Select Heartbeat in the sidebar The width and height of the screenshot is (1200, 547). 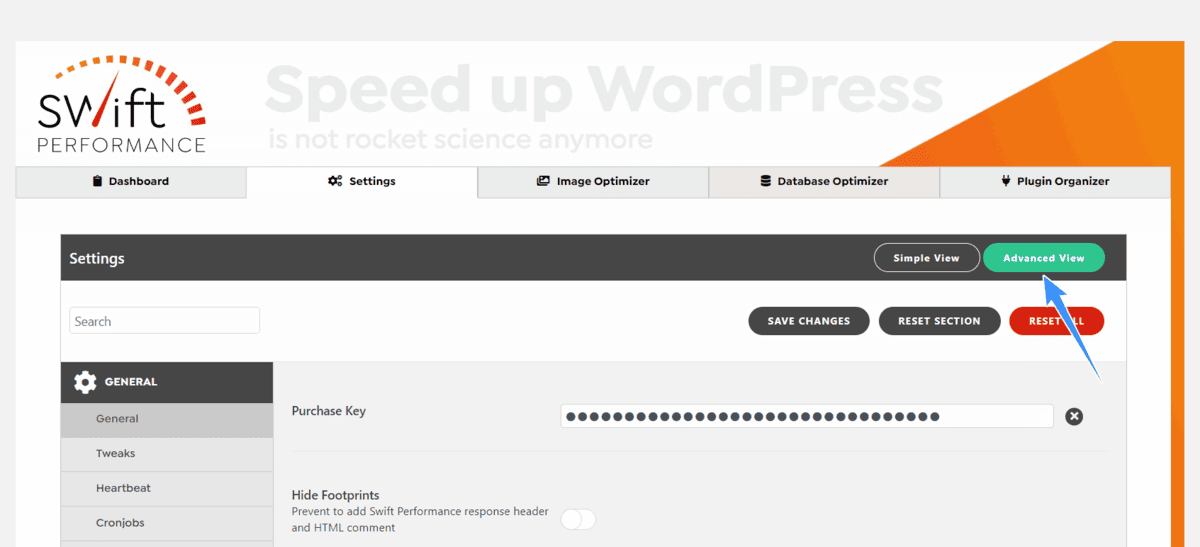[166, 489]
